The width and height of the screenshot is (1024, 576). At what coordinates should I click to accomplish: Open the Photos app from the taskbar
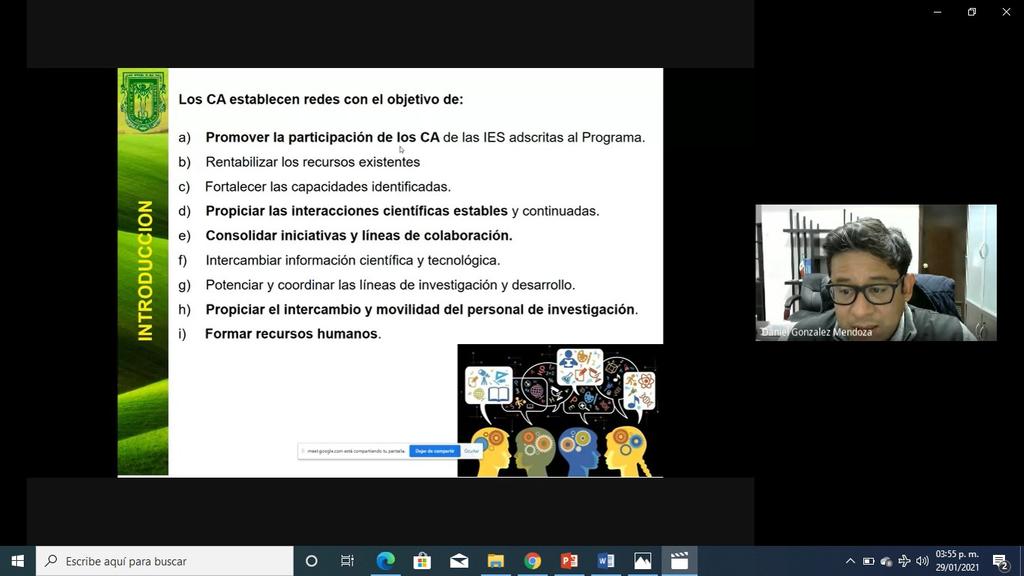click(641, 561)
